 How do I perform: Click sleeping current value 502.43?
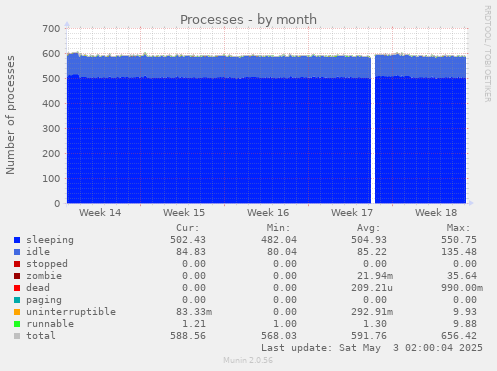coord(188,240)
